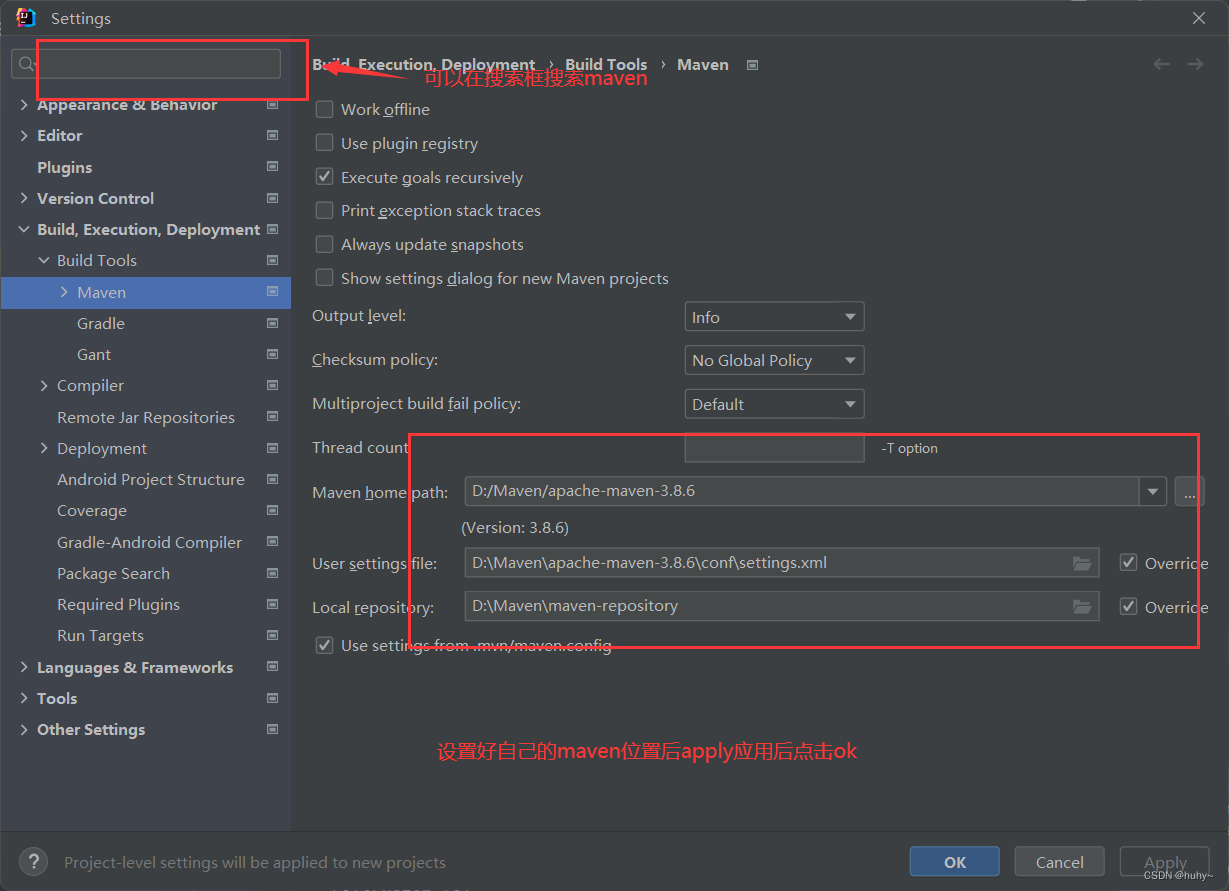Click the search magnifier icon

pos(27,65)
